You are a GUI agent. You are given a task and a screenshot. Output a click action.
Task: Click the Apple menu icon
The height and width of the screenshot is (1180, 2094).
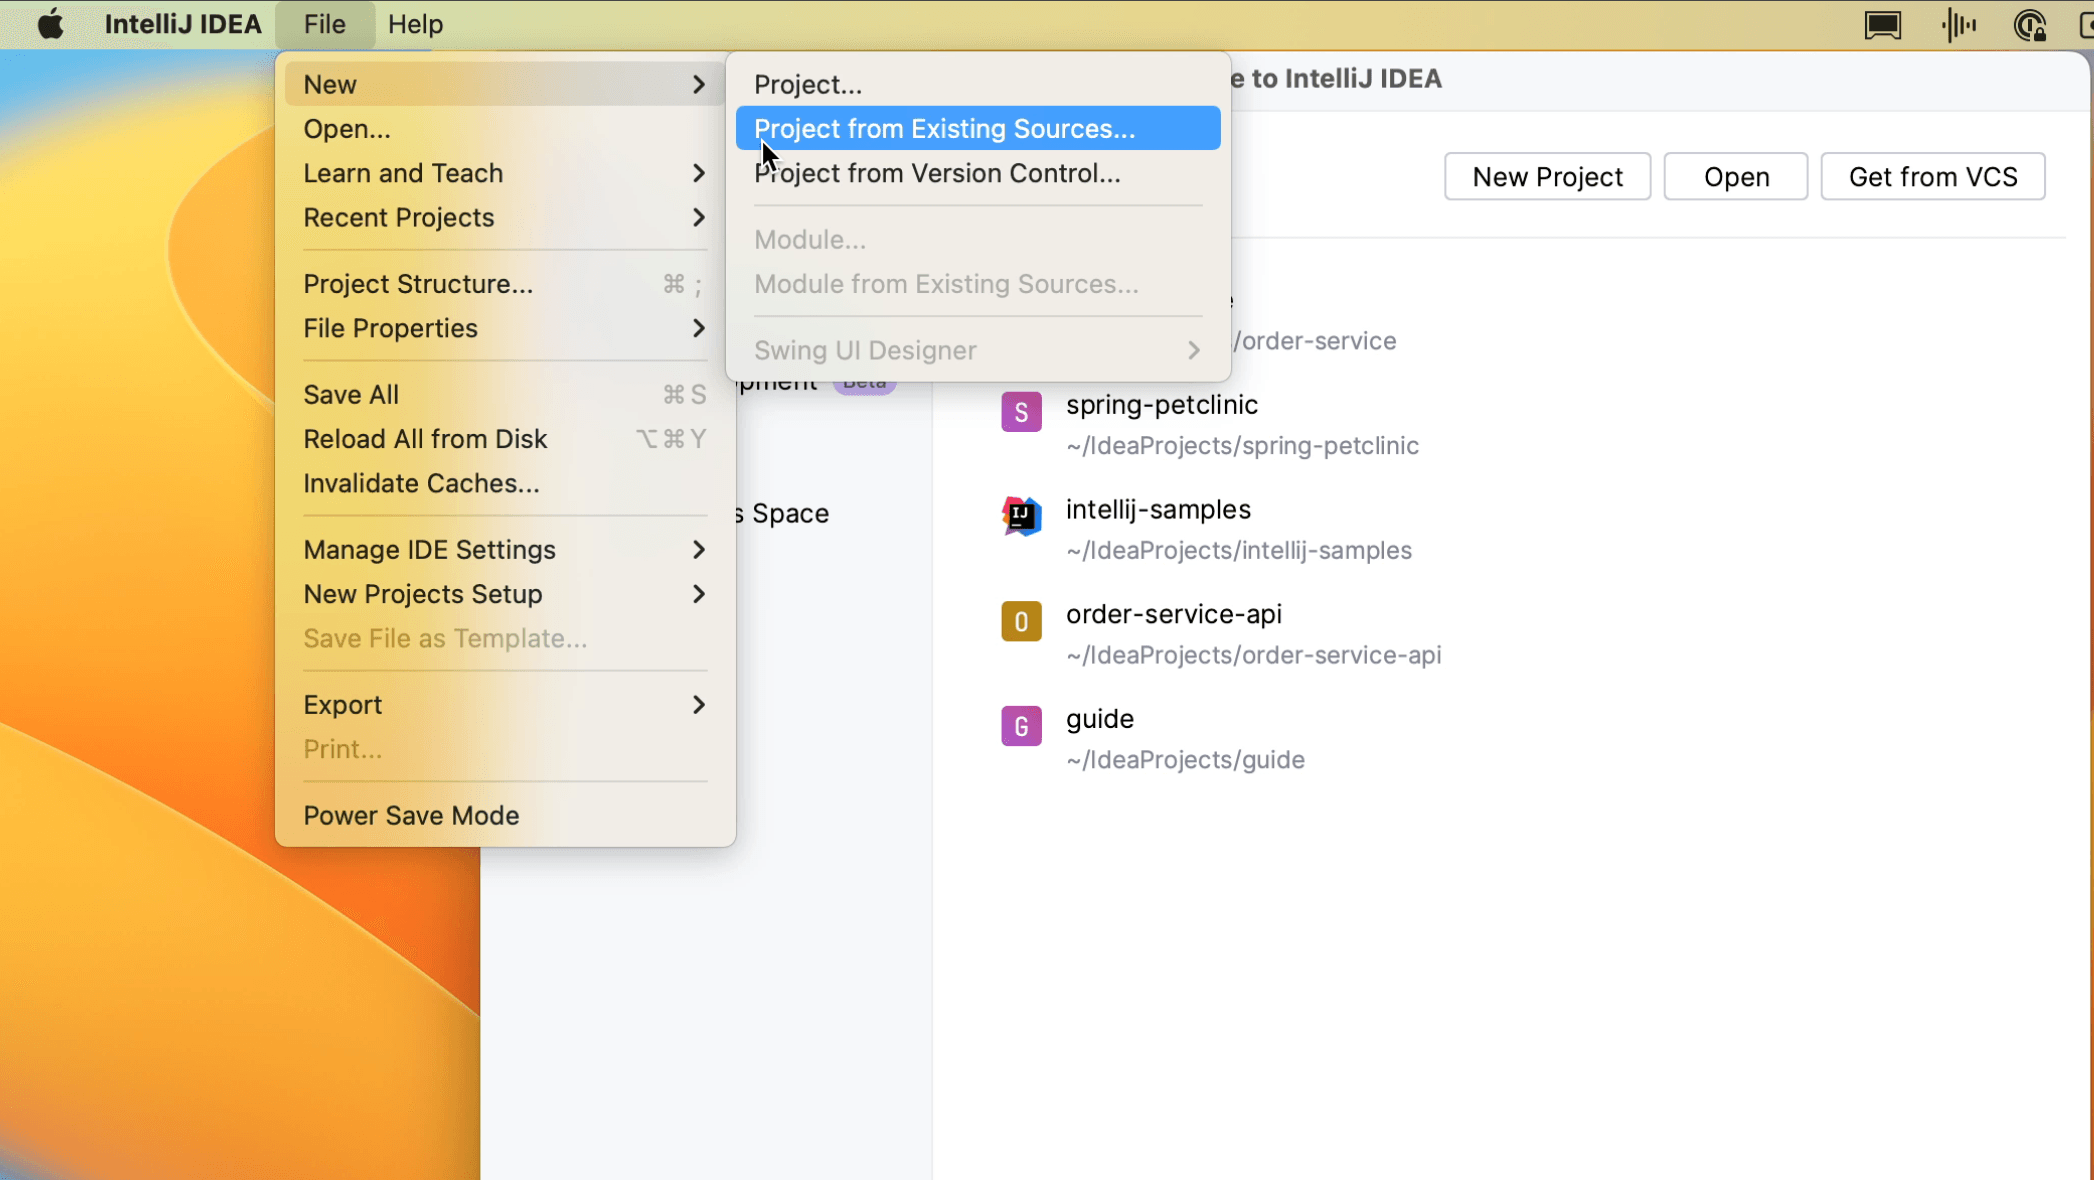coord(49,23)
